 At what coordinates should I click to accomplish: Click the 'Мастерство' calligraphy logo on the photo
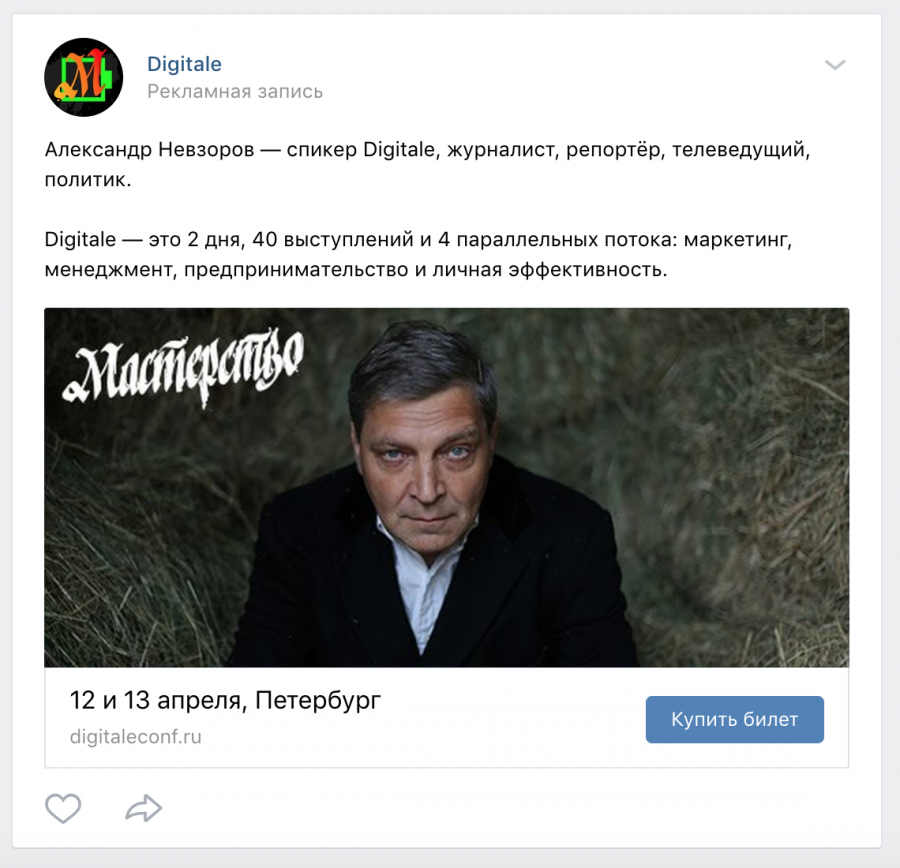(x=183, y=367)
